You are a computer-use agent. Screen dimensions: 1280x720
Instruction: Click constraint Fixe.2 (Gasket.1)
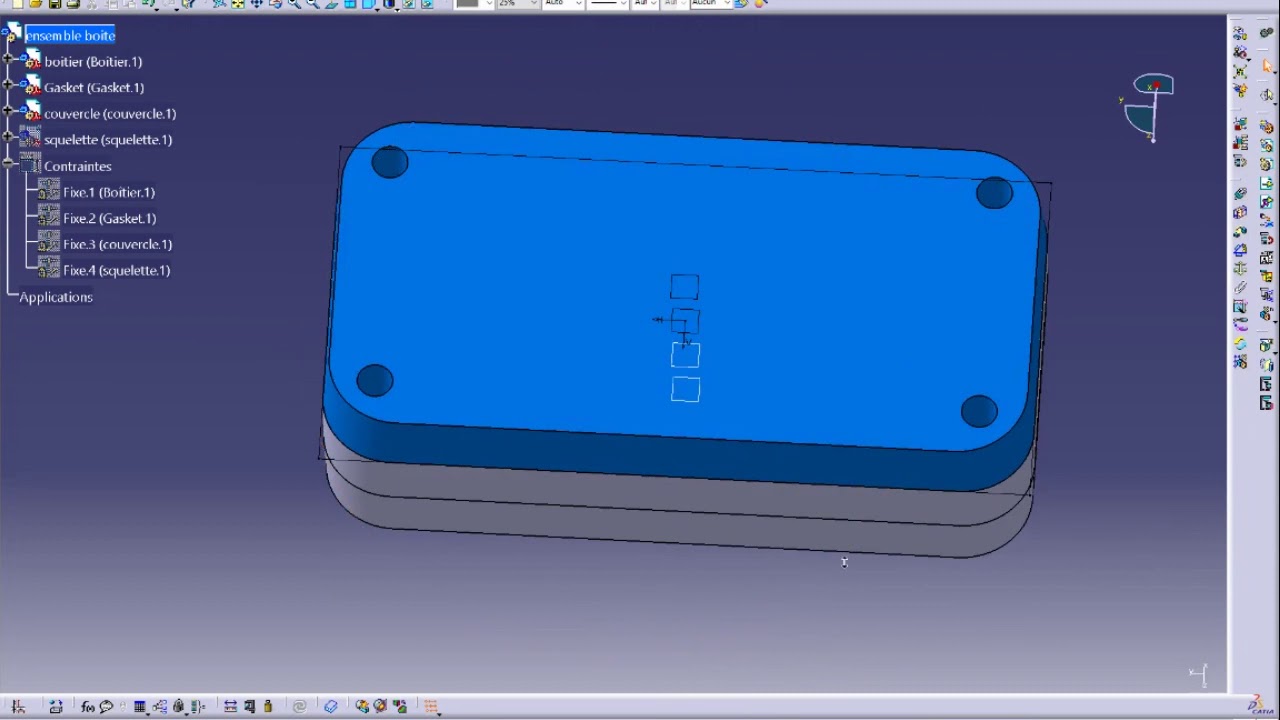[110, 218]
